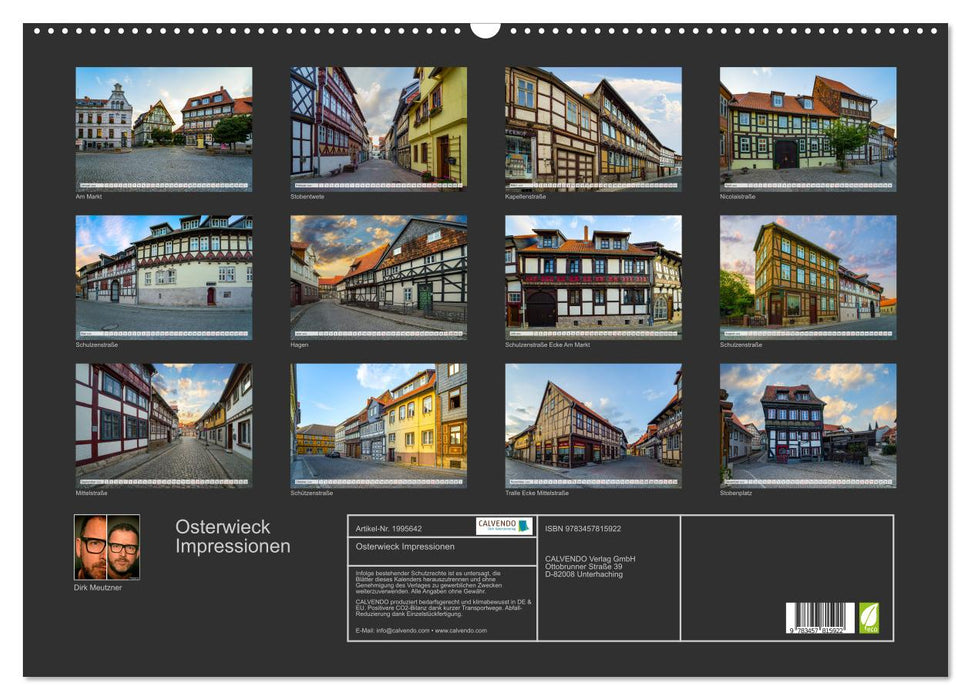Select the ISBN 9783457815922 text
Screen dimensions: 971x700
[583, 527]
